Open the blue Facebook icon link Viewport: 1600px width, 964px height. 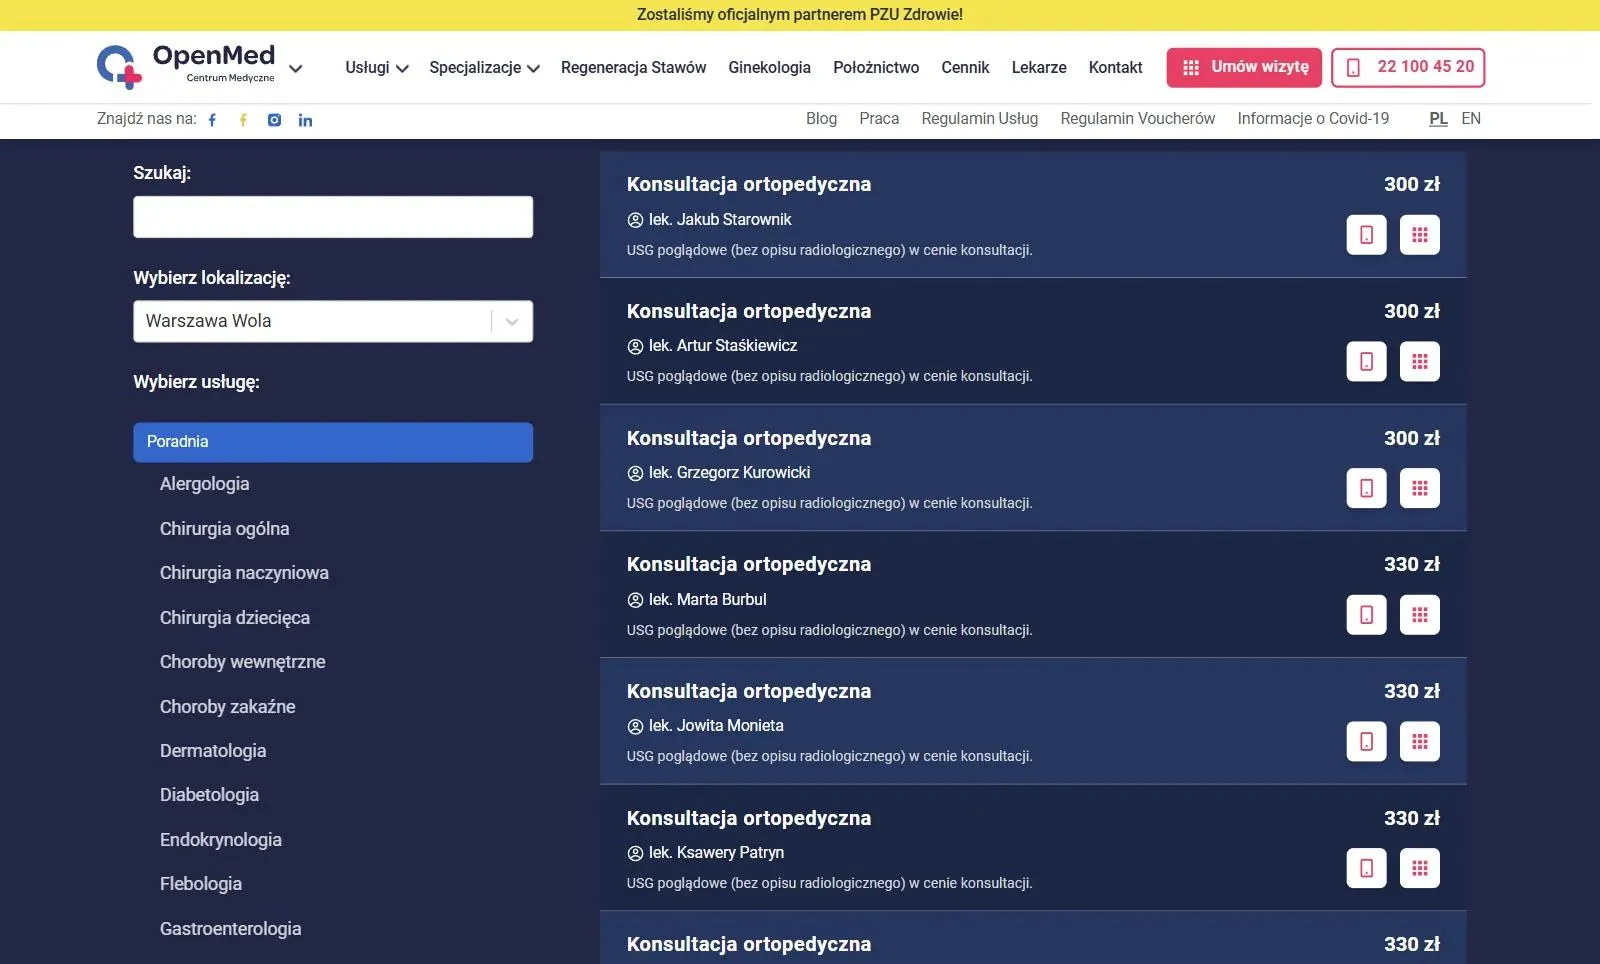point(212,120)
